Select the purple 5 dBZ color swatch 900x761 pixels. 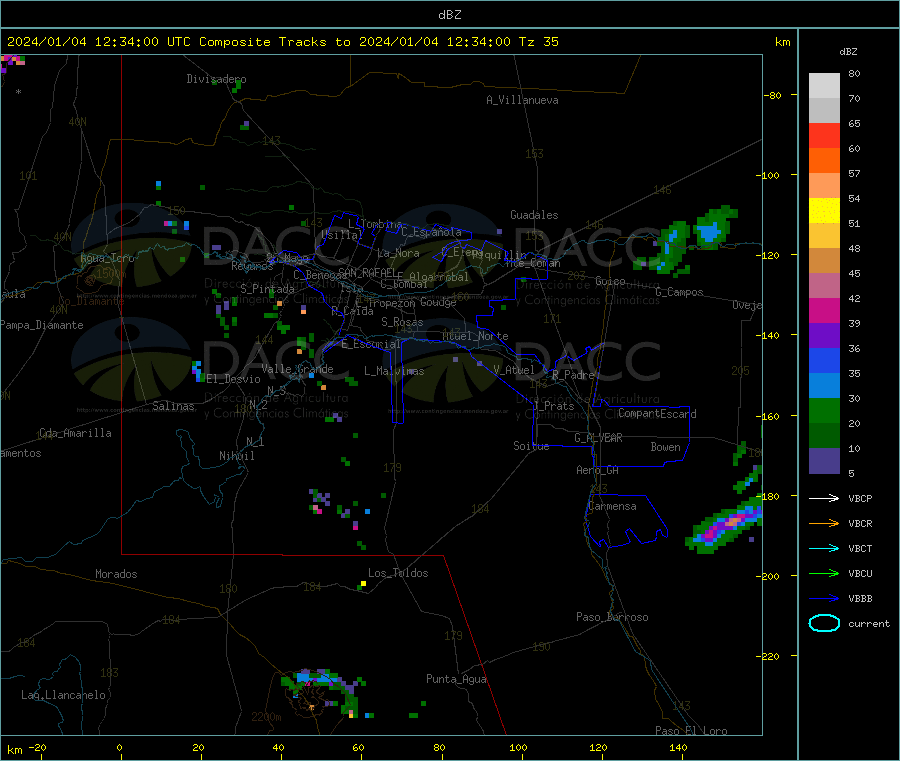coord(824,461)
